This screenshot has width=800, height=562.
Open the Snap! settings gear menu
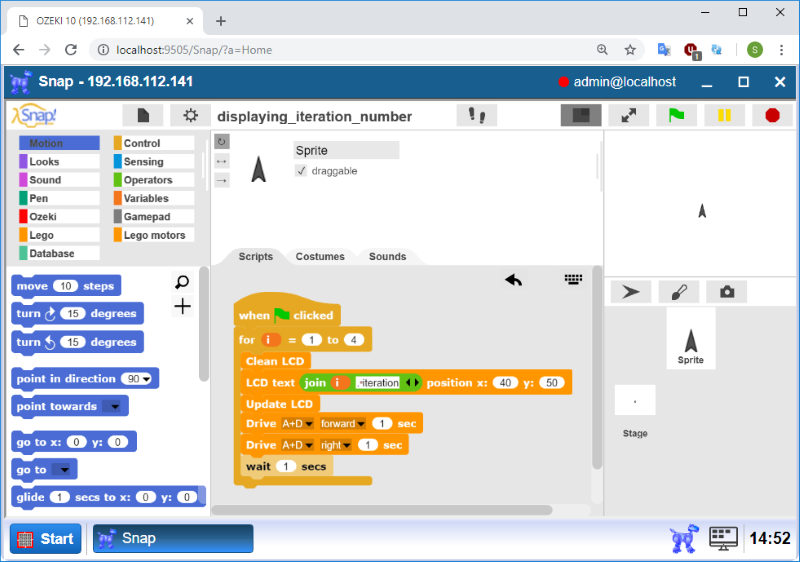(x=190, y=116)
